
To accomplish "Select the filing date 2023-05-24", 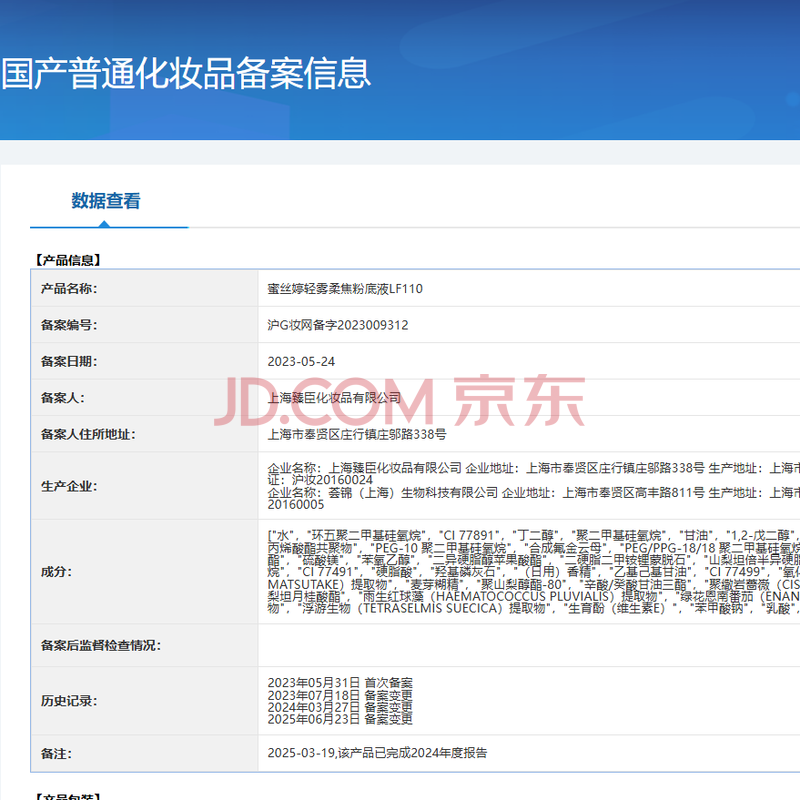I will [301, 361].
